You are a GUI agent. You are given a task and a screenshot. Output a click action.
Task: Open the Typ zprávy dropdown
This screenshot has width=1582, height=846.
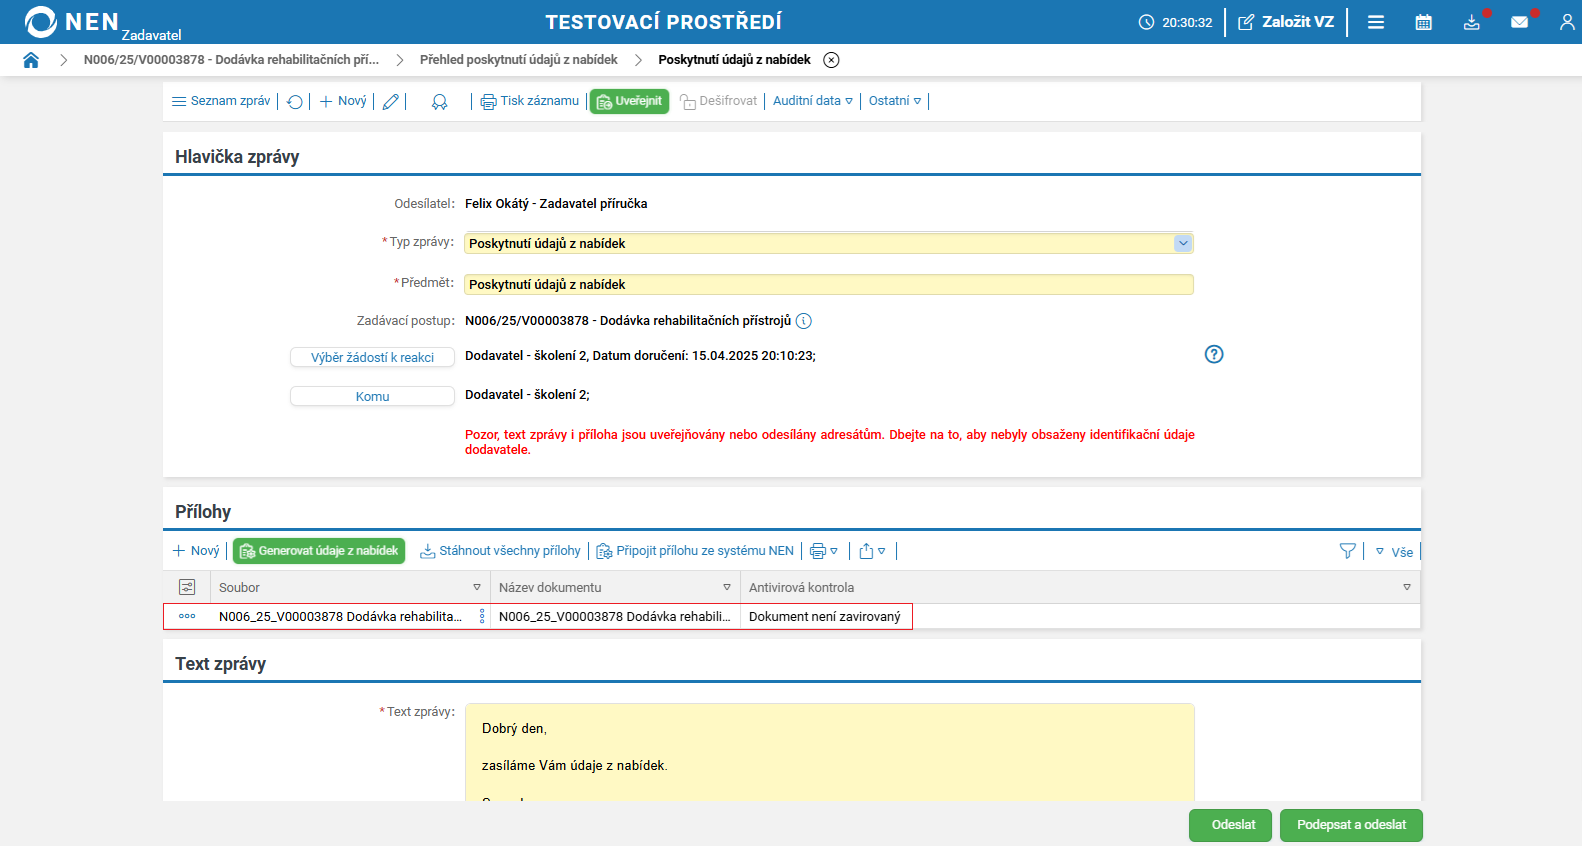pos(1183,243)
